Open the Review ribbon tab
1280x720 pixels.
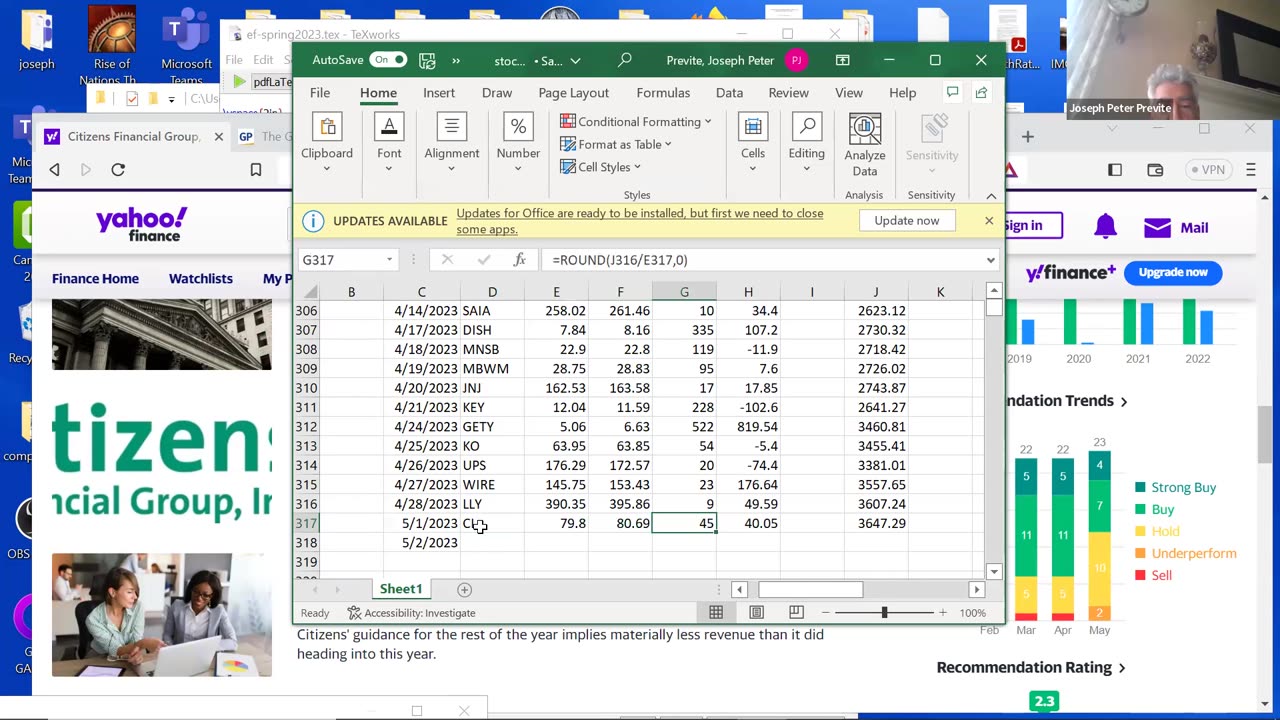coord(788,93)
